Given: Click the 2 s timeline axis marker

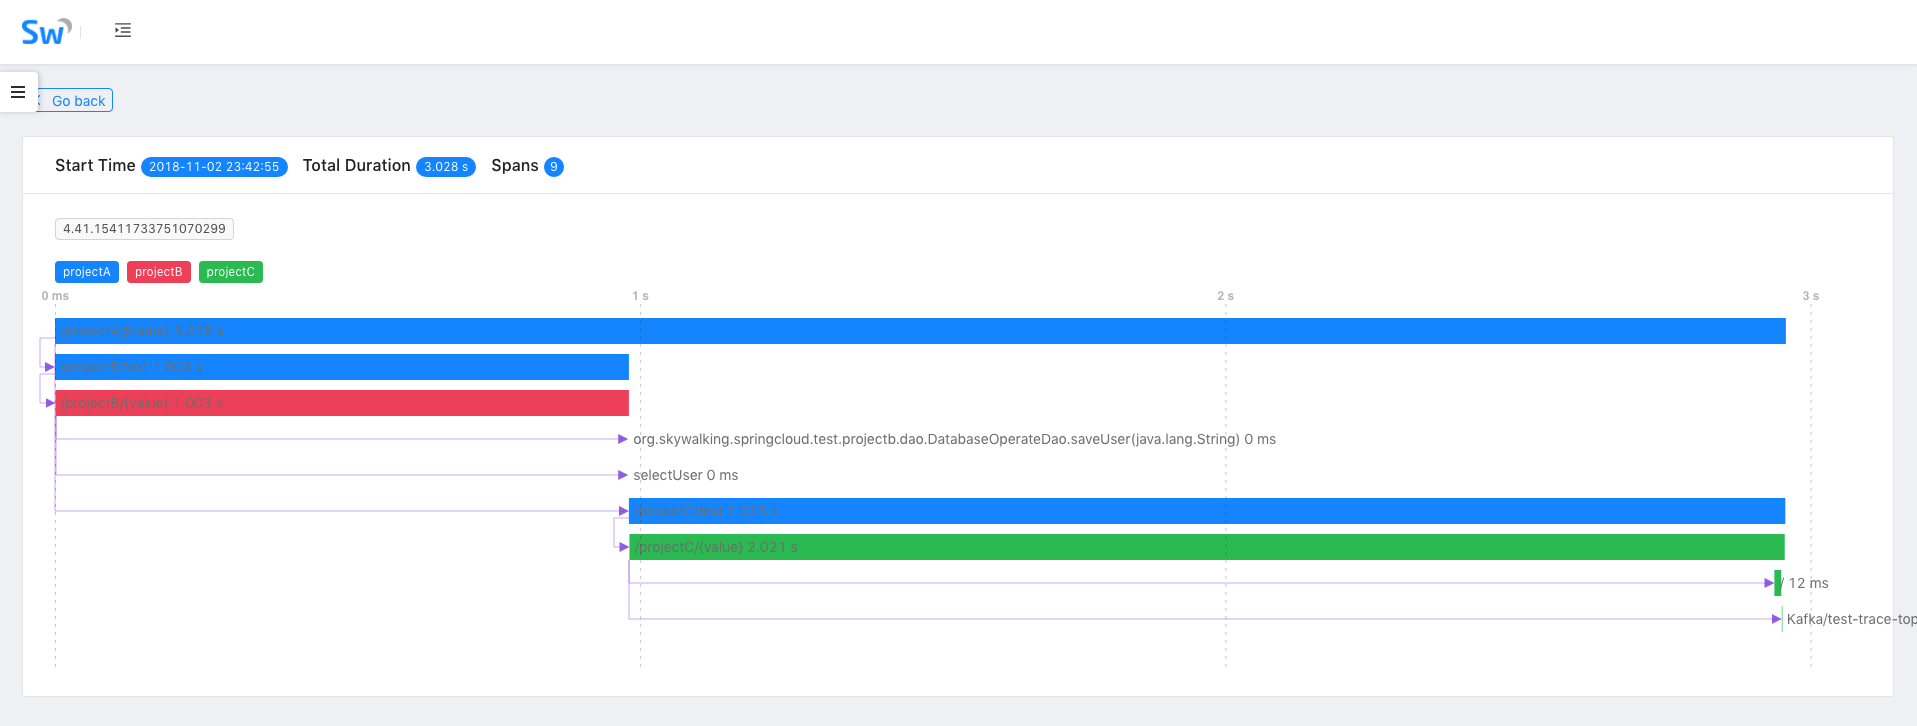Looking at the screenshot, I should point(1225,296).
